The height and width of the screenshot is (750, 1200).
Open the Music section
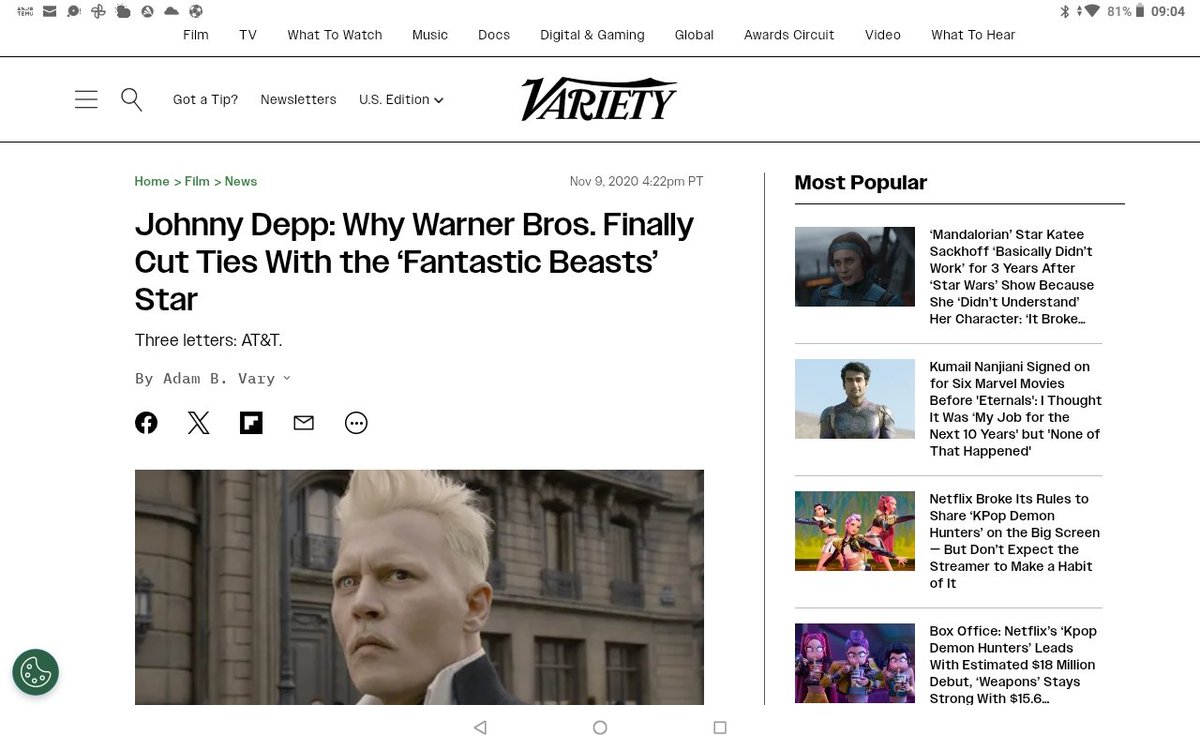(430, 35)
